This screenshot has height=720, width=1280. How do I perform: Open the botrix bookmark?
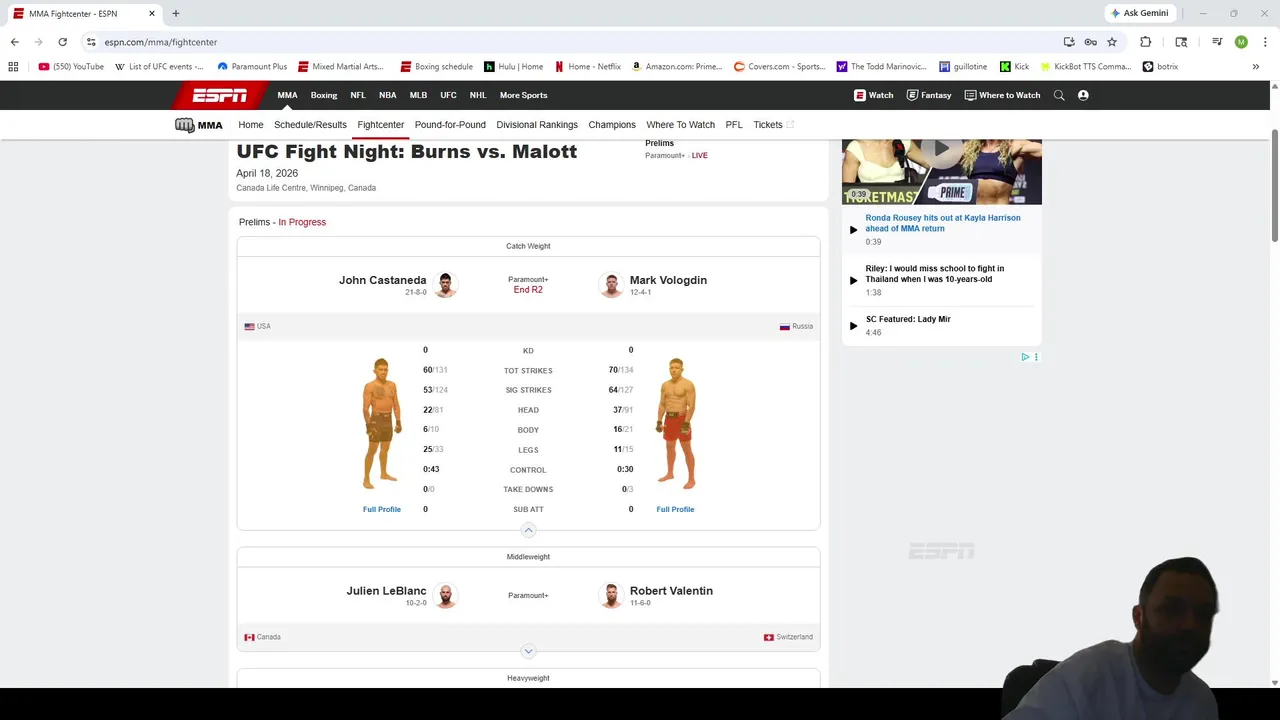coord(1160,67)
